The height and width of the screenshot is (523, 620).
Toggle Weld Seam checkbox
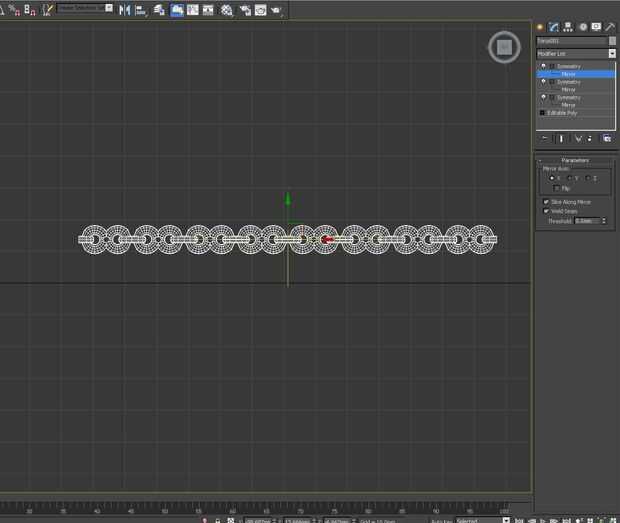click(x=546, y=211)
